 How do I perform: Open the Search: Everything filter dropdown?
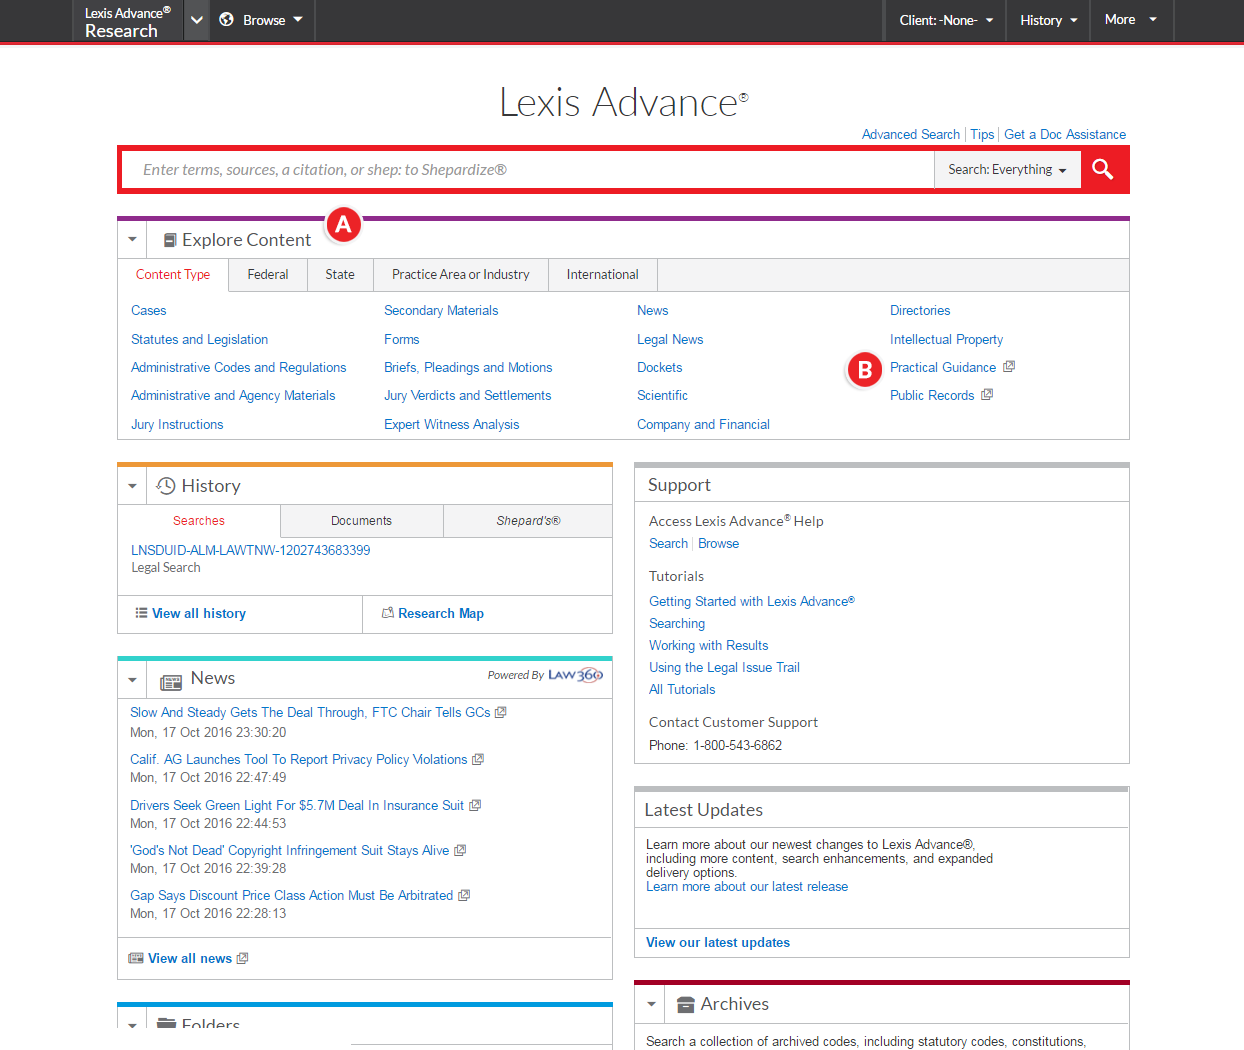tap(1007, 170)
